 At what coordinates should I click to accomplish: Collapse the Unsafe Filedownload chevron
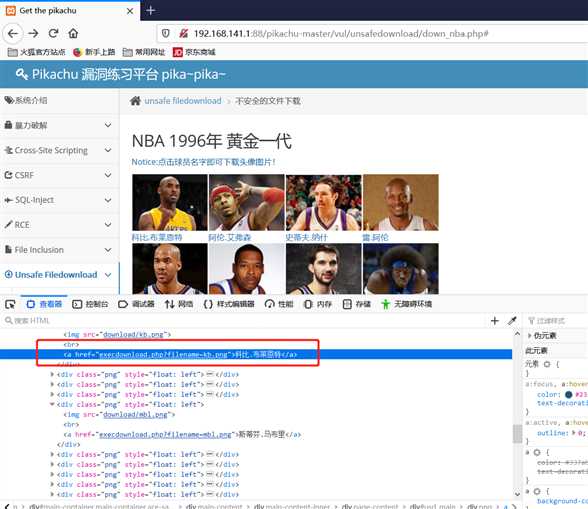pos(108,275)
